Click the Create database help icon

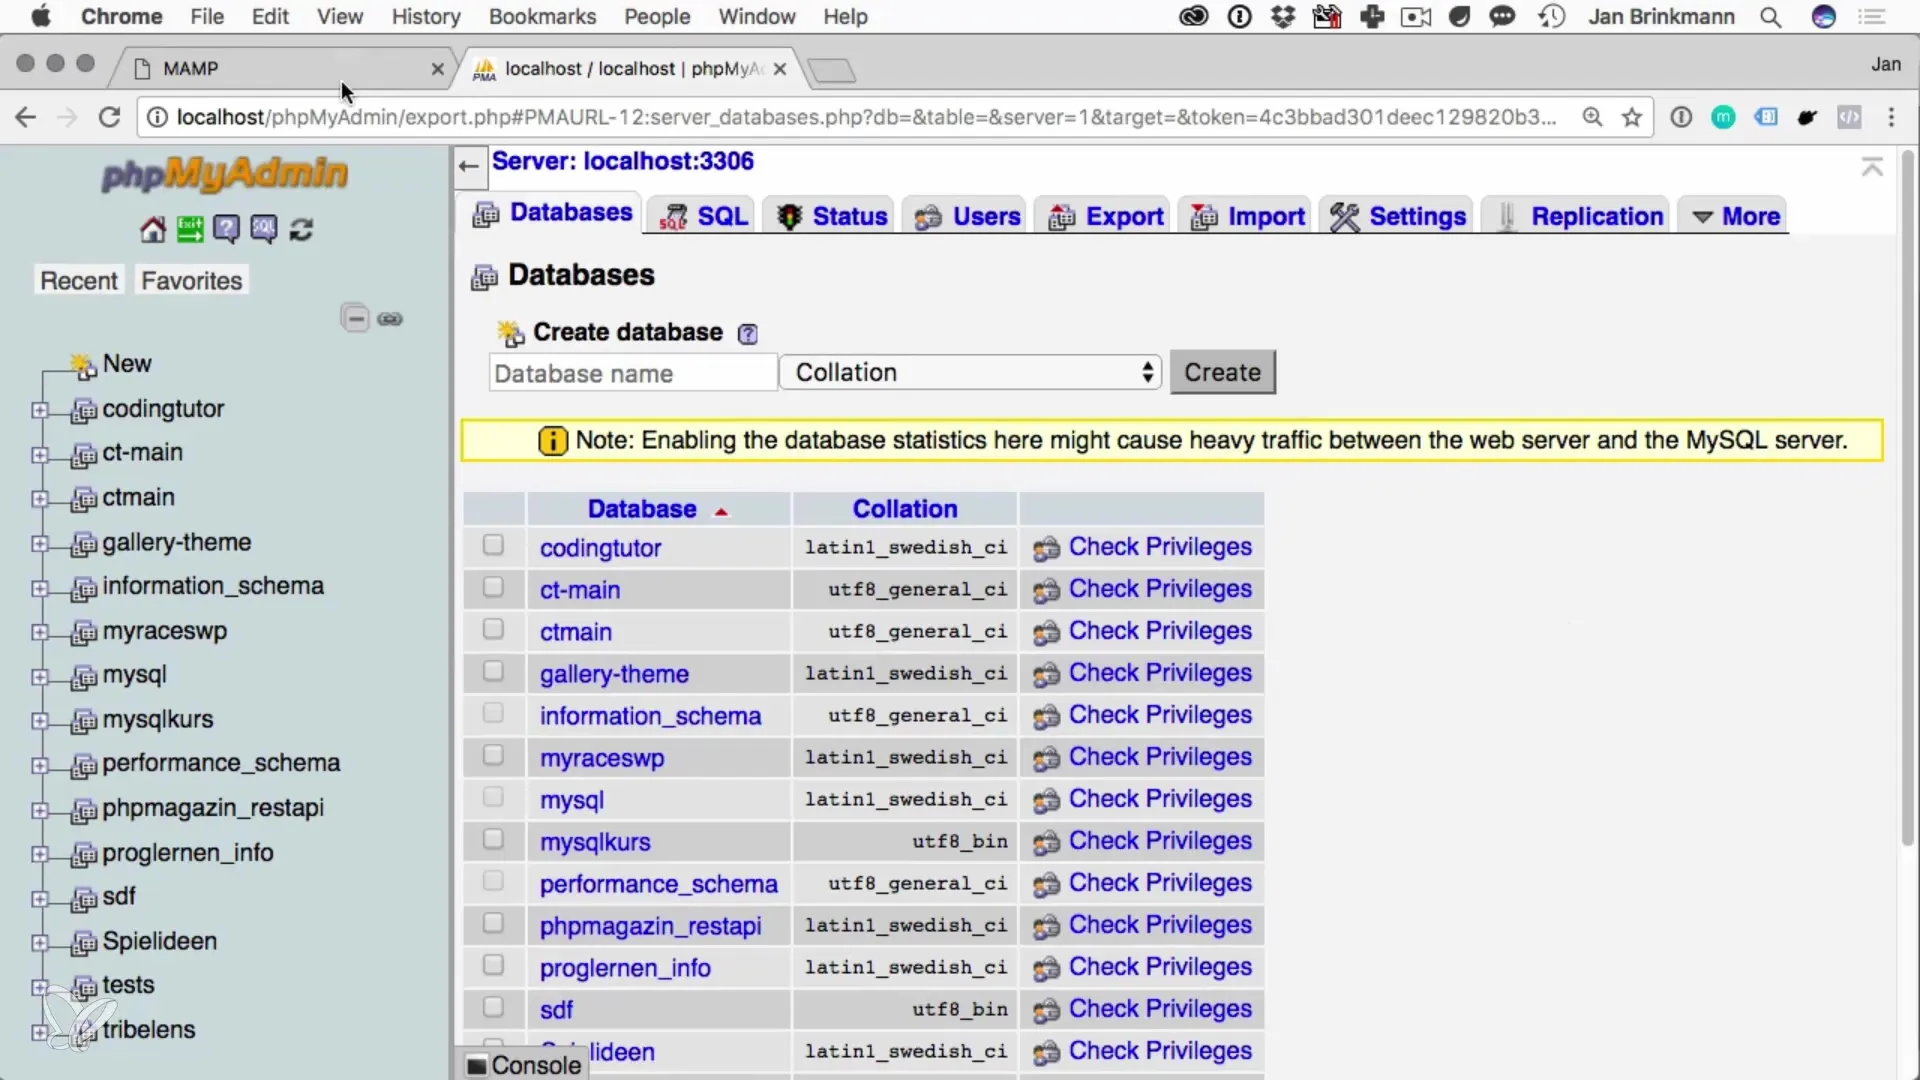(747, 334)
